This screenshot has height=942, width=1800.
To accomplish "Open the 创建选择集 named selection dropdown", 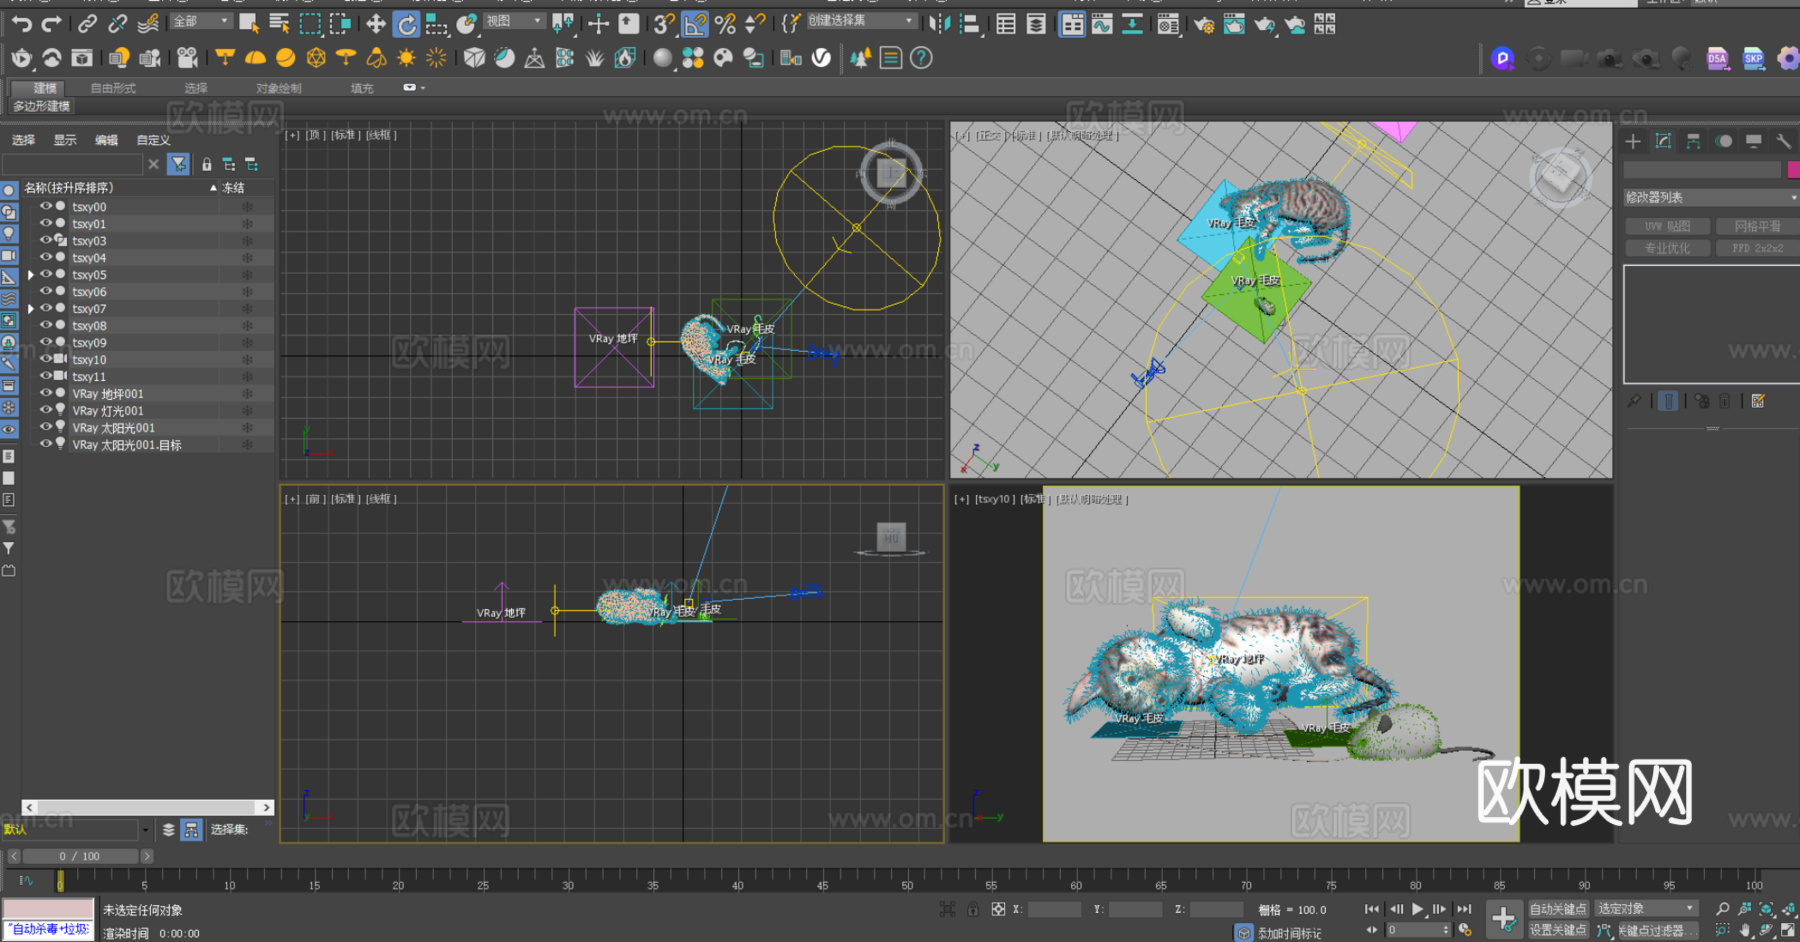I will (861, 21).
